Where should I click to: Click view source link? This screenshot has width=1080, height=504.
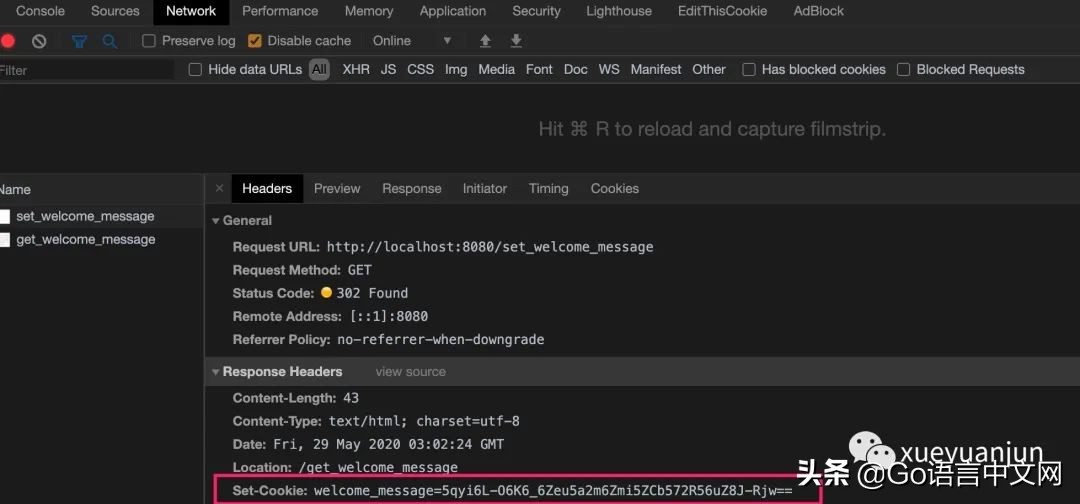tap(411, 372)
